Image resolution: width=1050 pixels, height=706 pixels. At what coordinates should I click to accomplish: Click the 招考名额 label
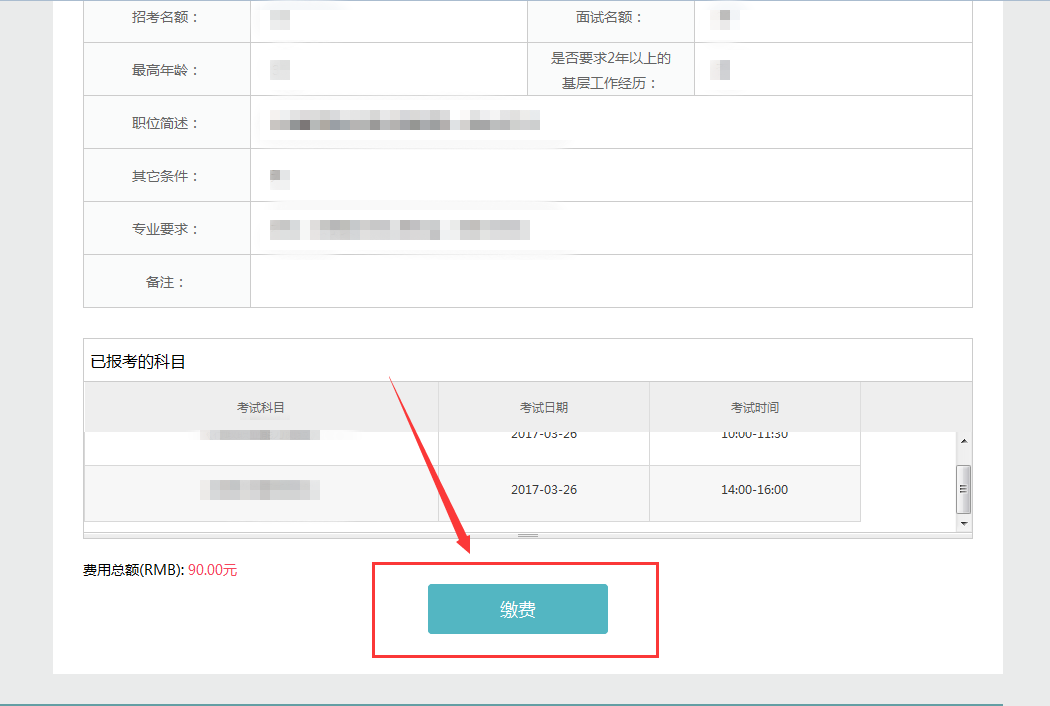point(165,17)
